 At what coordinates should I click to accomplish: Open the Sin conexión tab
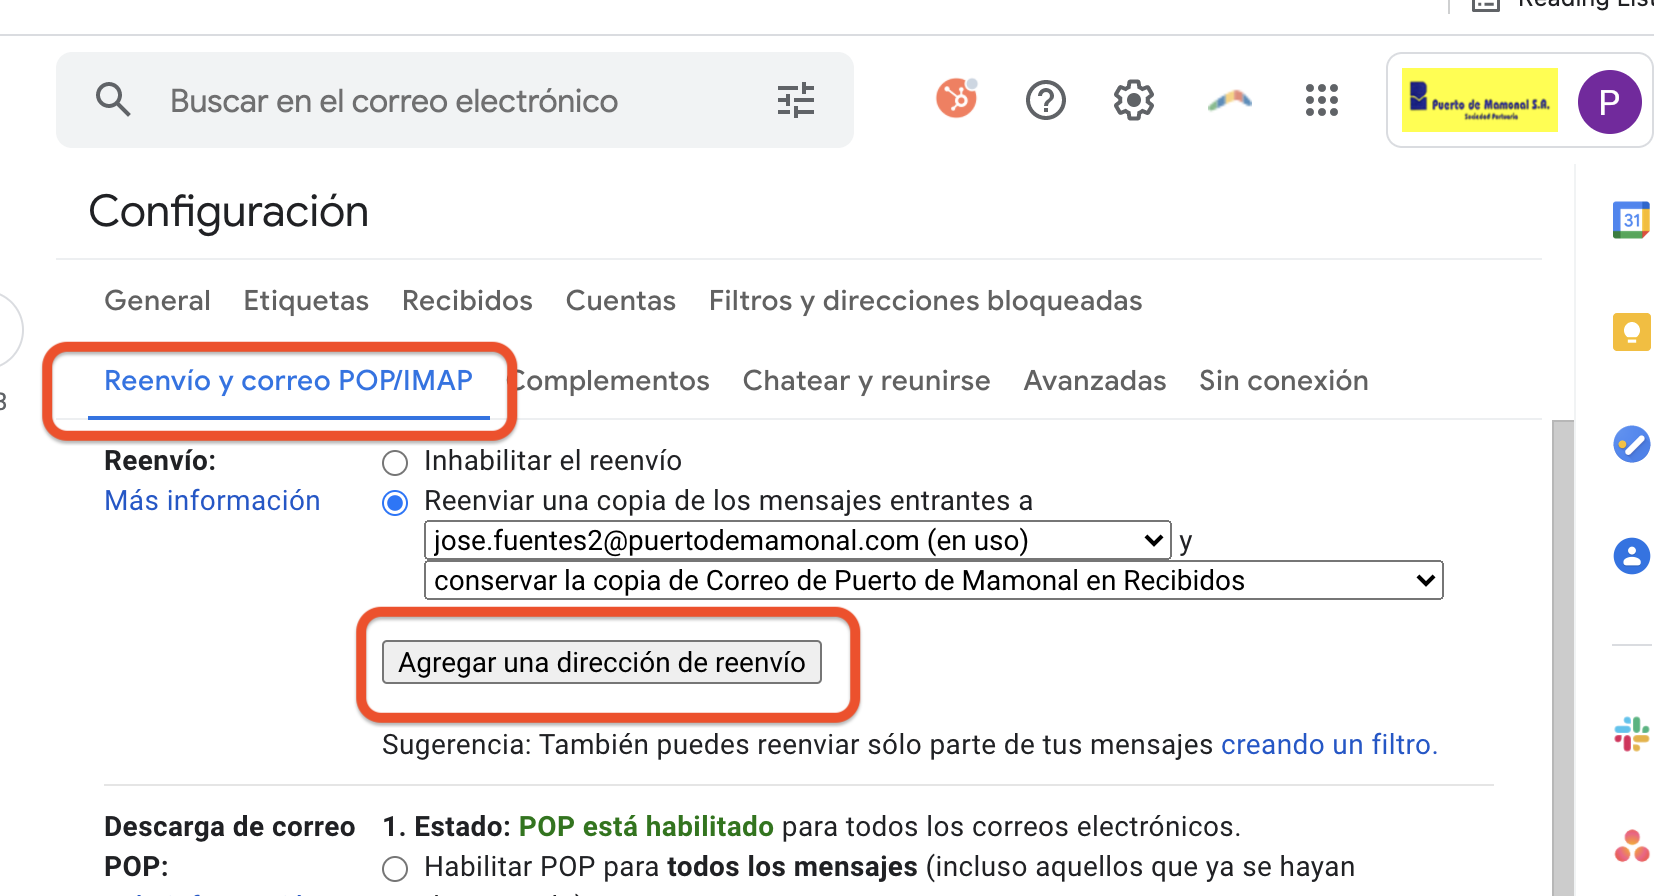(x=1284, y=381)
